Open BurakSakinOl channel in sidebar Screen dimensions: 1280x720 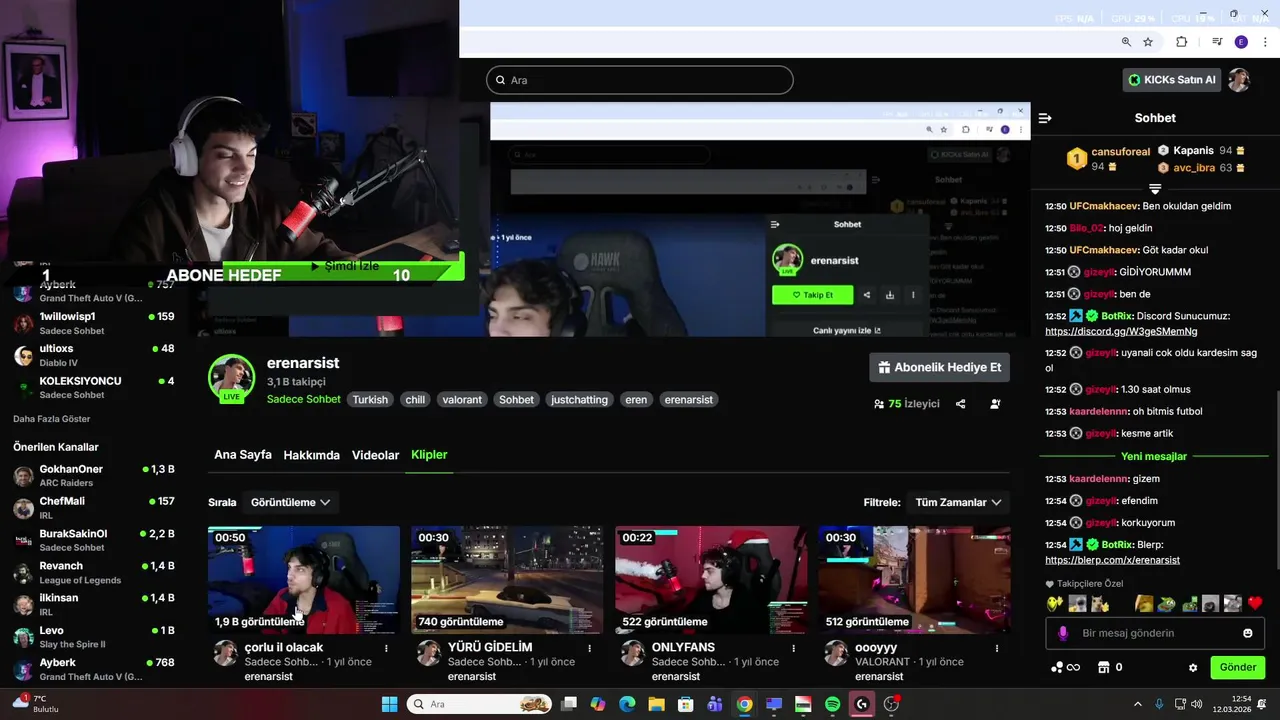94,540
